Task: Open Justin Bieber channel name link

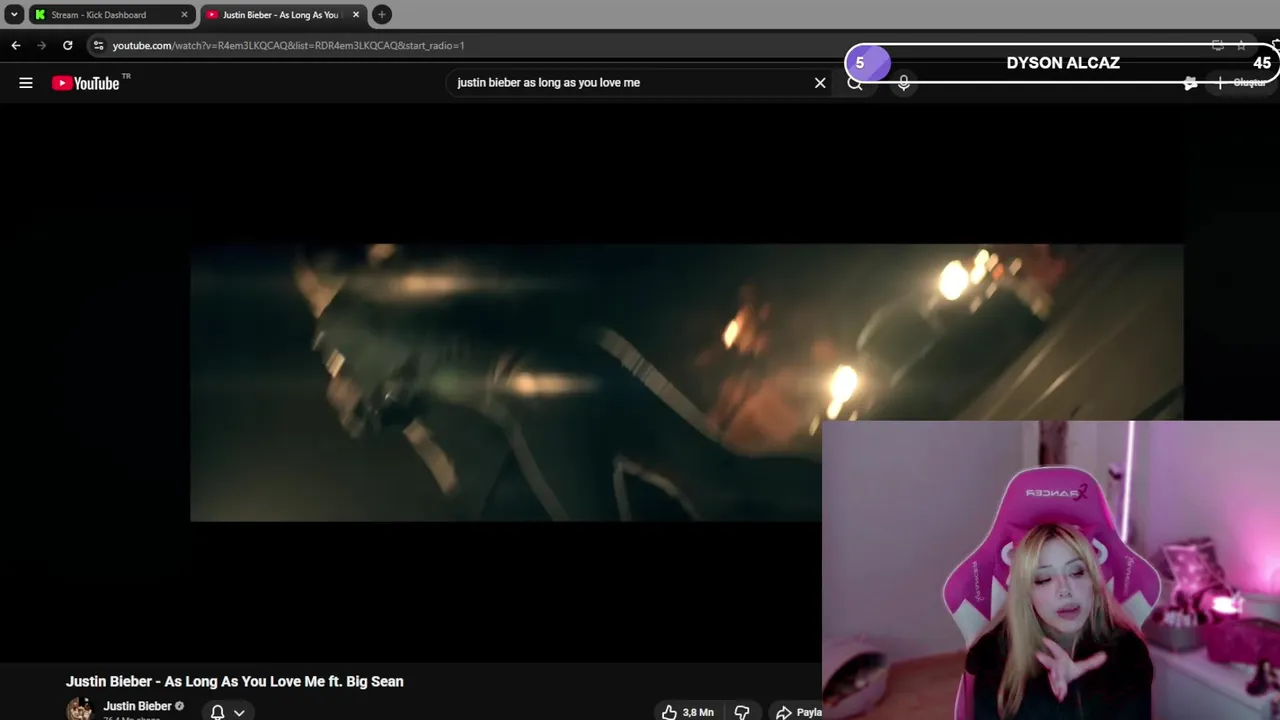Action: click(137, 706)
